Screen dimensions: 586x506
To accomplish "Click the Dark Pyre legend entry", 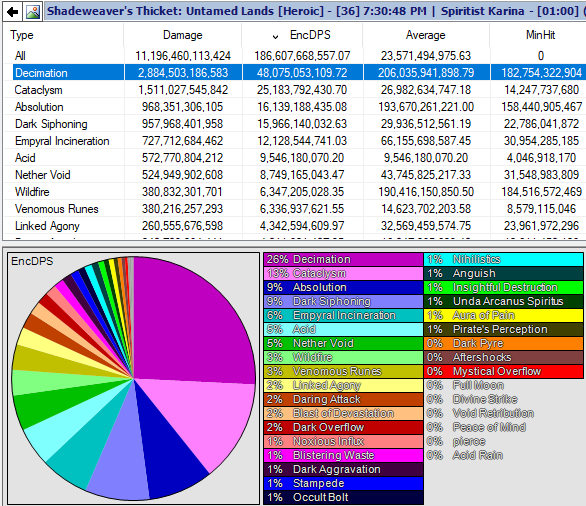I will (x=503, y=343).
